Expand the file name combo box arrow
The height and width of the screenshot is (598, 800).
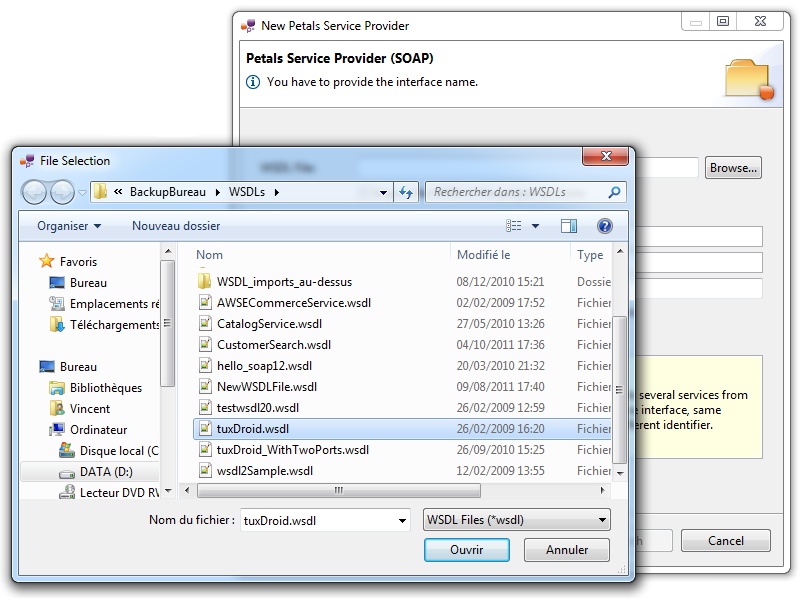[402, 521]
